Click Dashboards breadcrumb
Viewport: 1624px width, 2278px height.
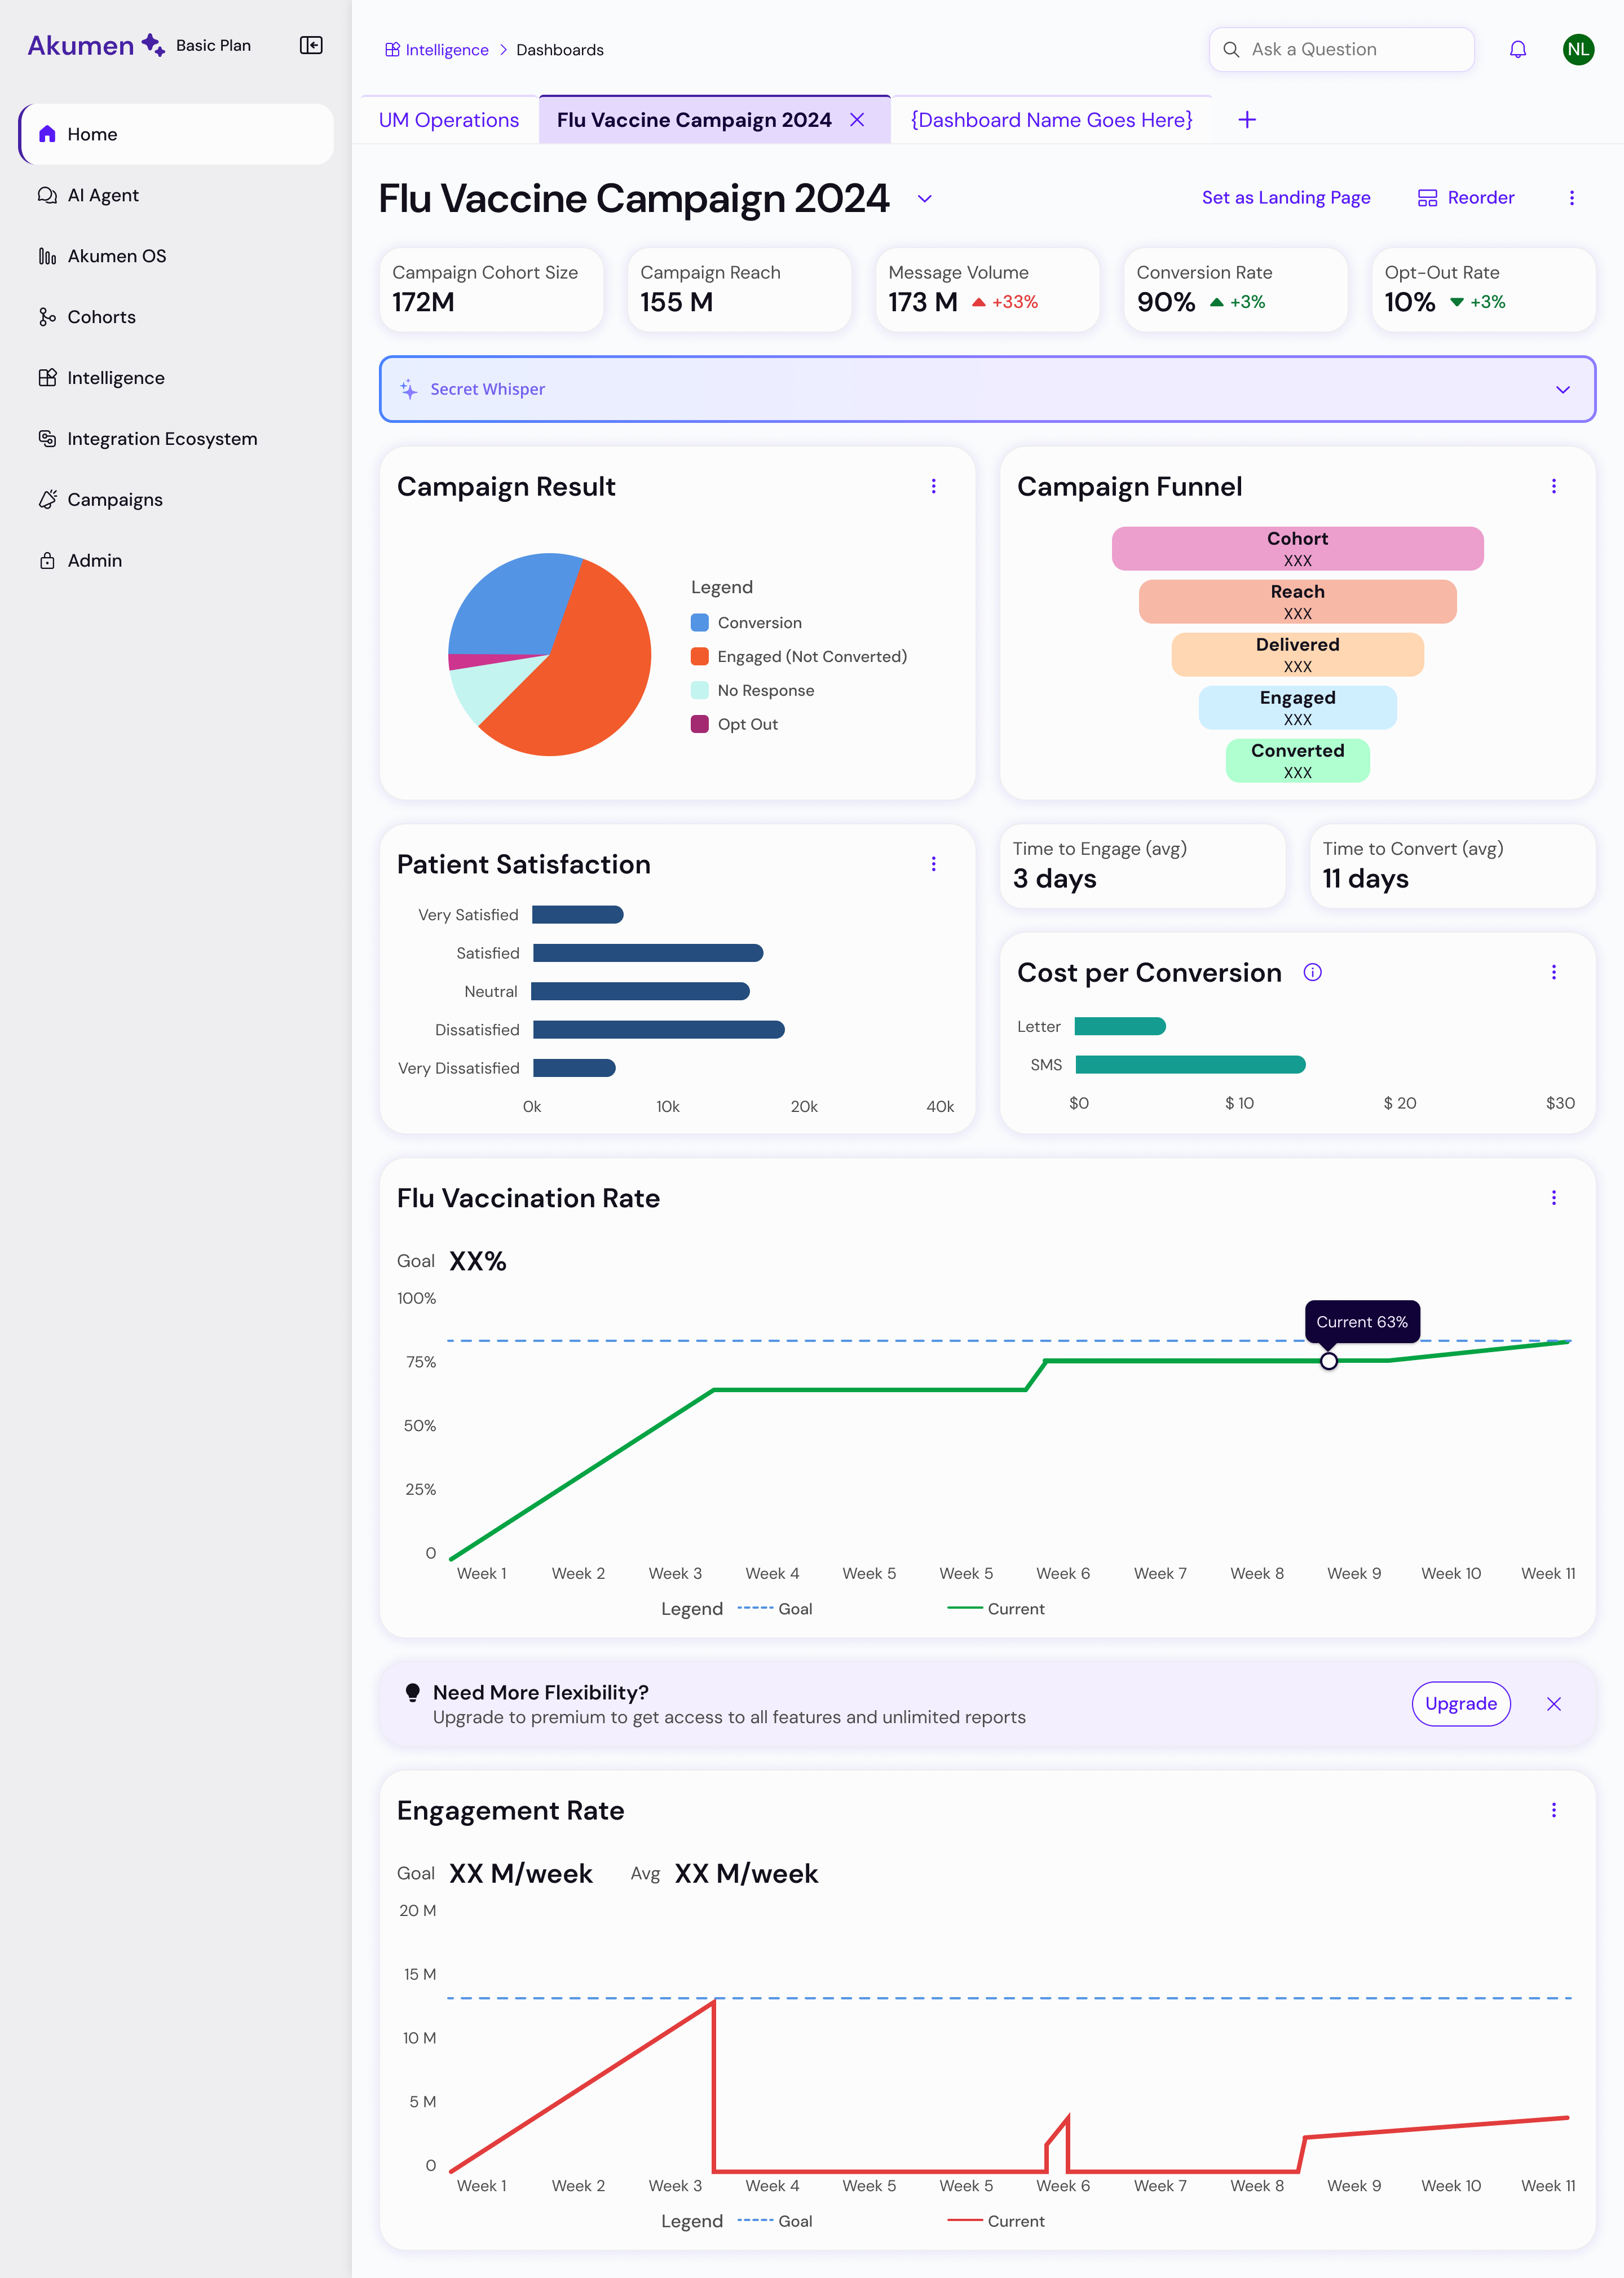560,49
